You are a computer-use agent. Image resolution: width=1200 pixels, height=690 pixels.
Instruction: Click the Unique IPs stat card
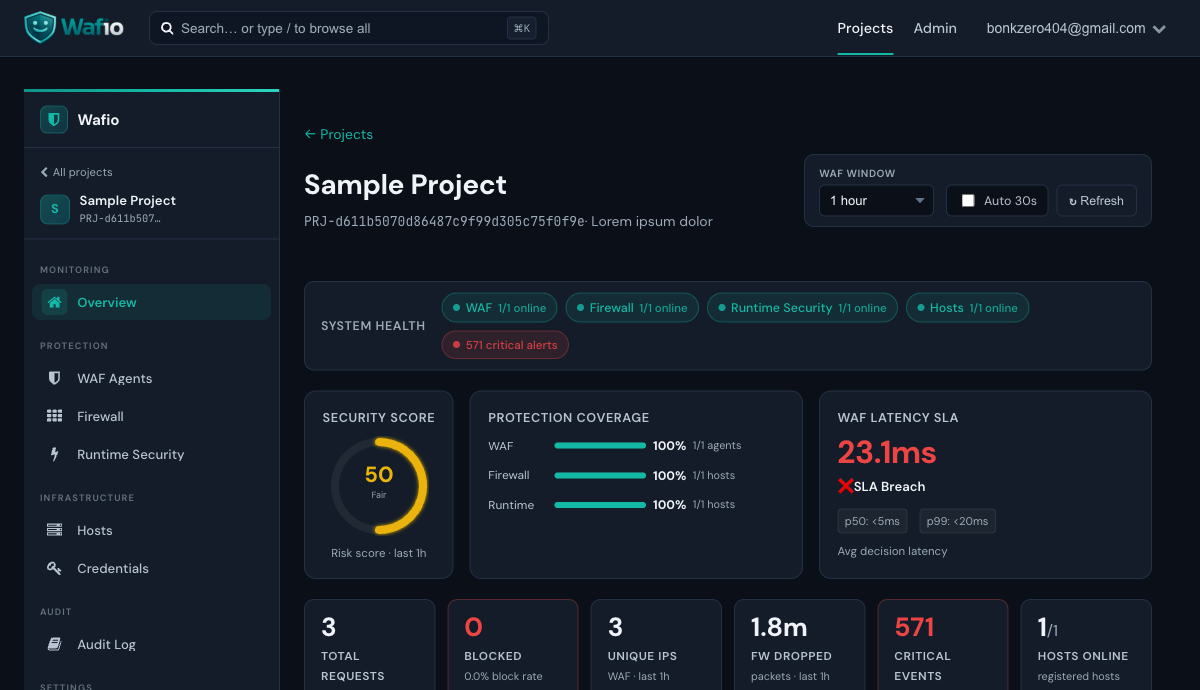click(x=656, y=645)
